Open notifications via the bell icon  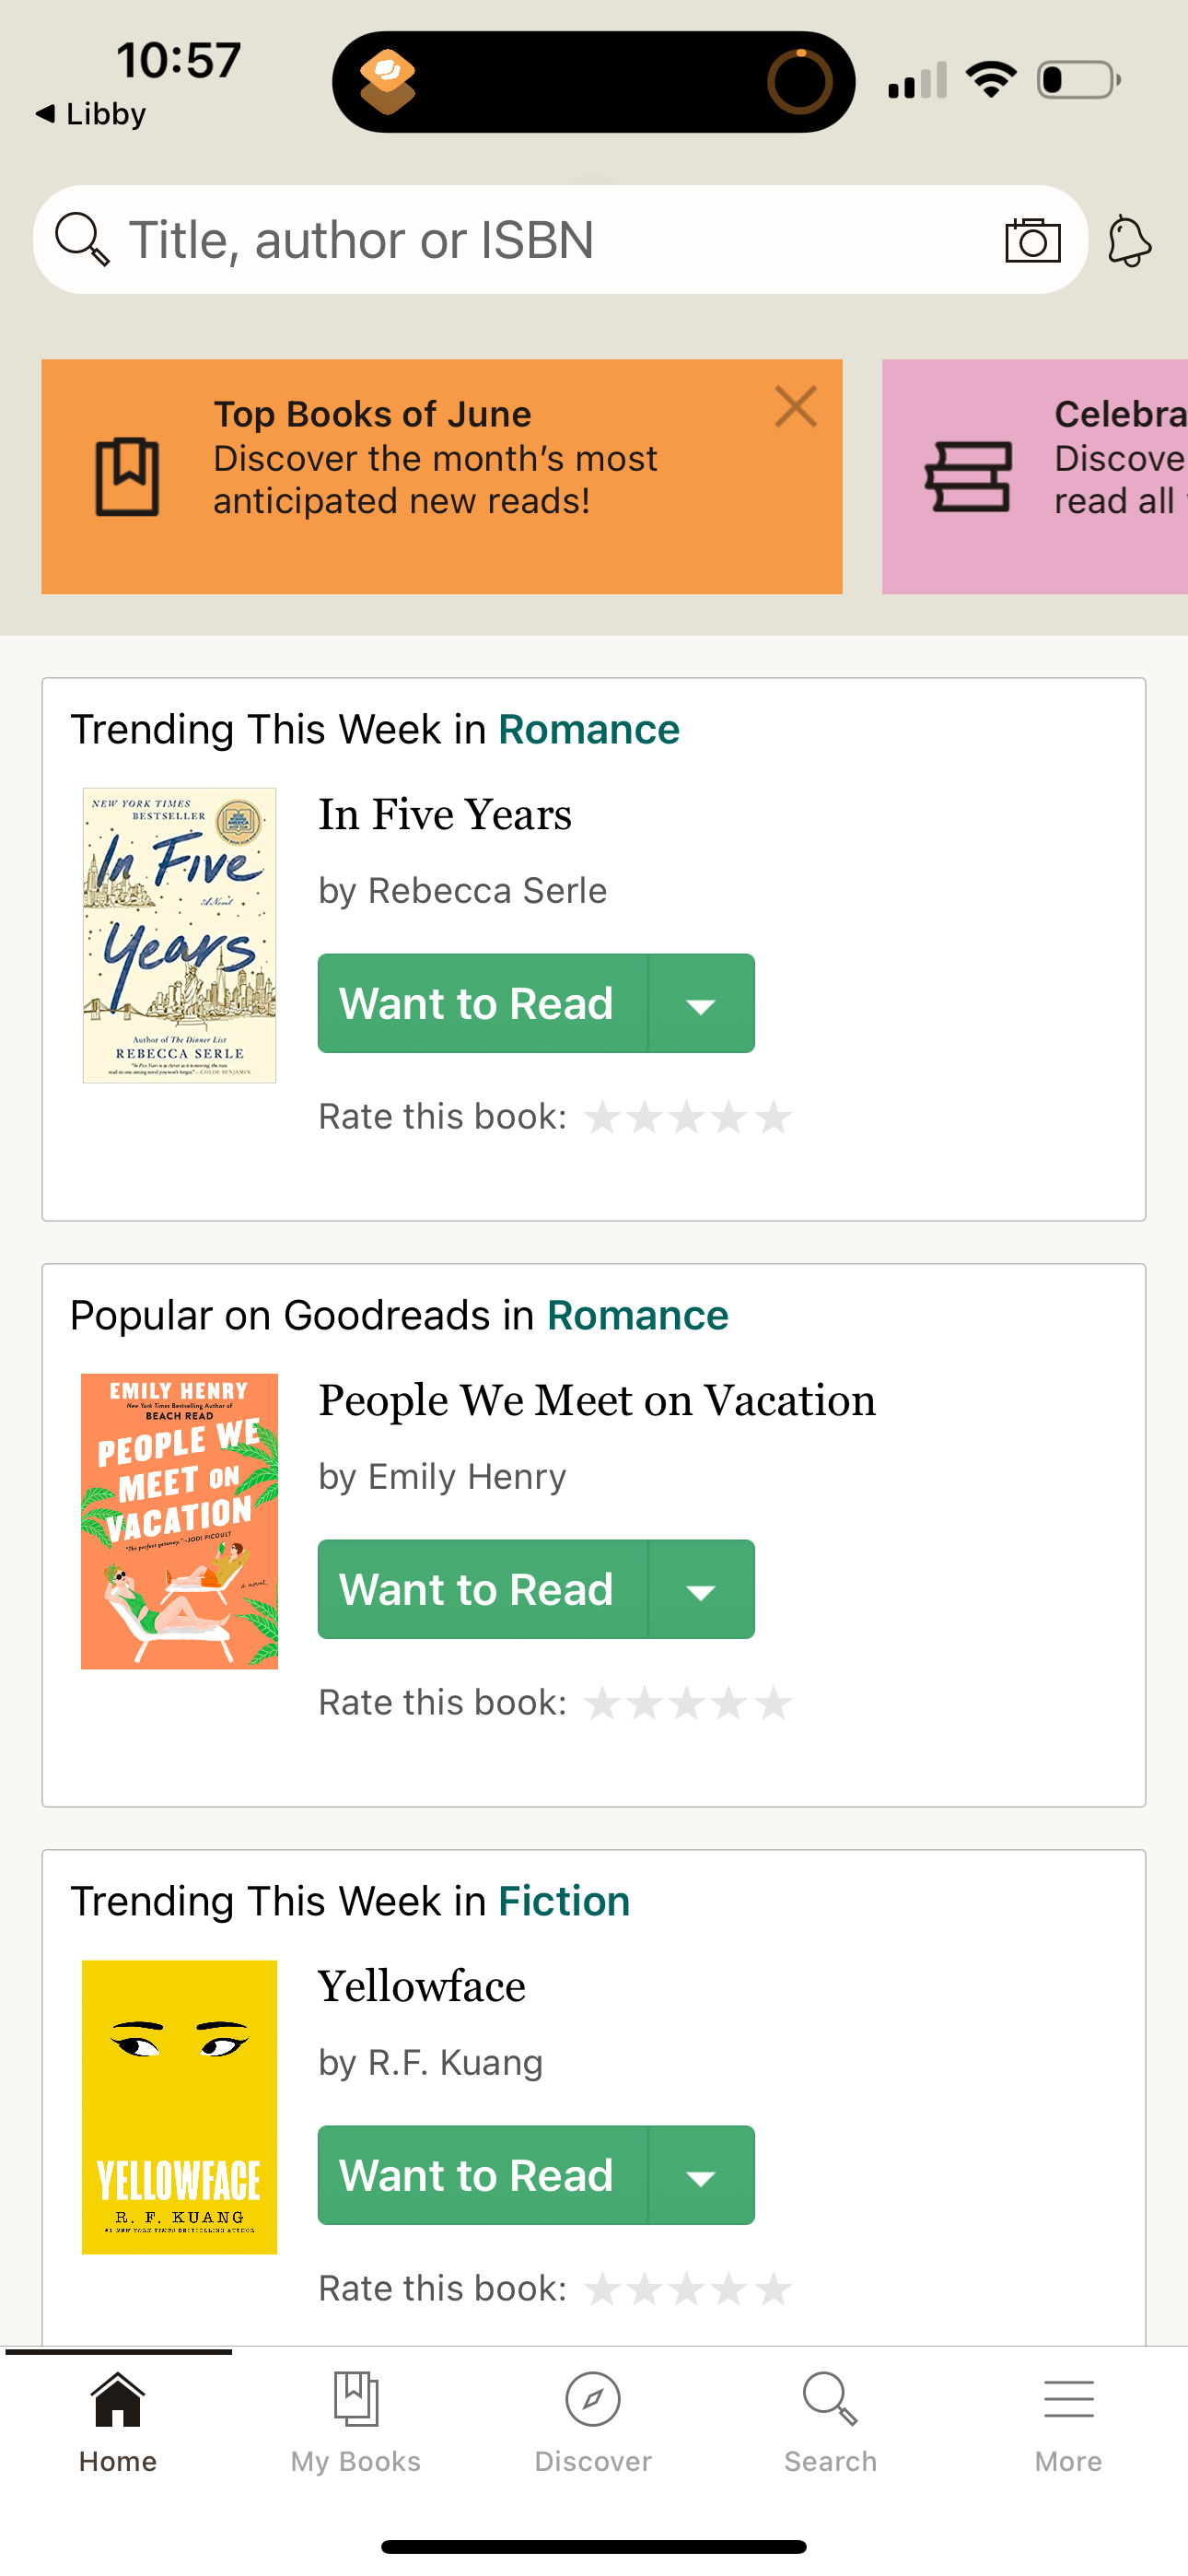pos(1128,239)
